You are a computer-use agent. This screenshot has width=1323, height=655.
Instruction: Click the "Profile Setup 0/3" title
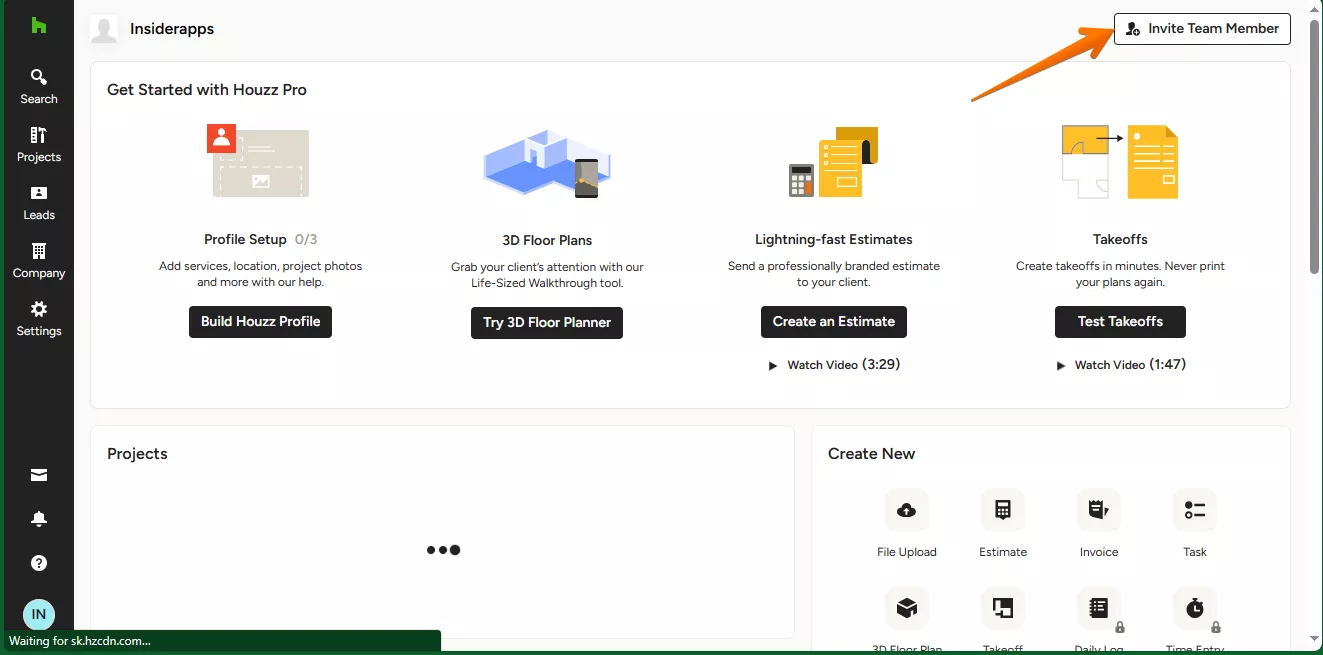pos(260,239)
